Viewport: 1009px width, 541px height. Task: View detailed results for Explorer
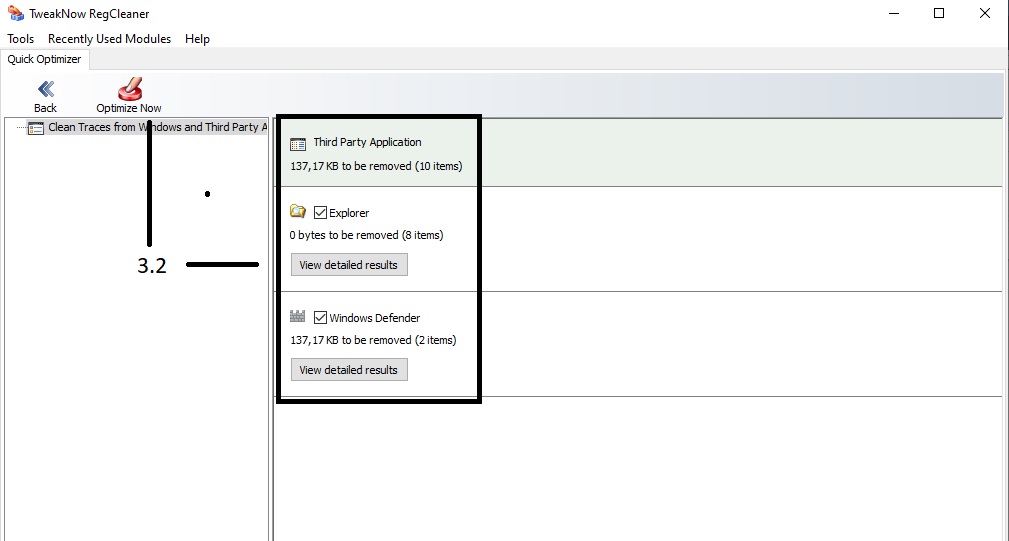(x=349, y=265)
